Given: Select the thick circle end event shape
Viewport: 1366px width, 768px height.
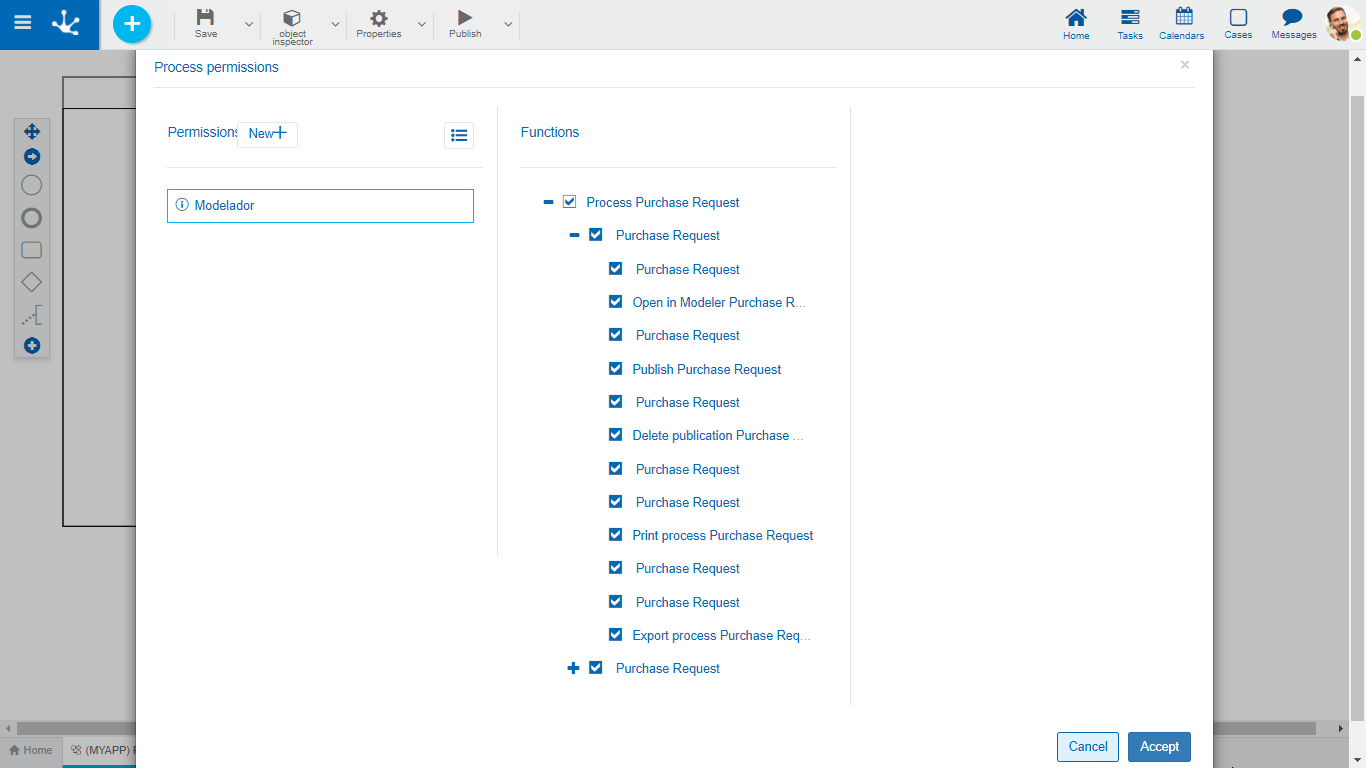Looking at the screenshot, I should tap(32, 218).
